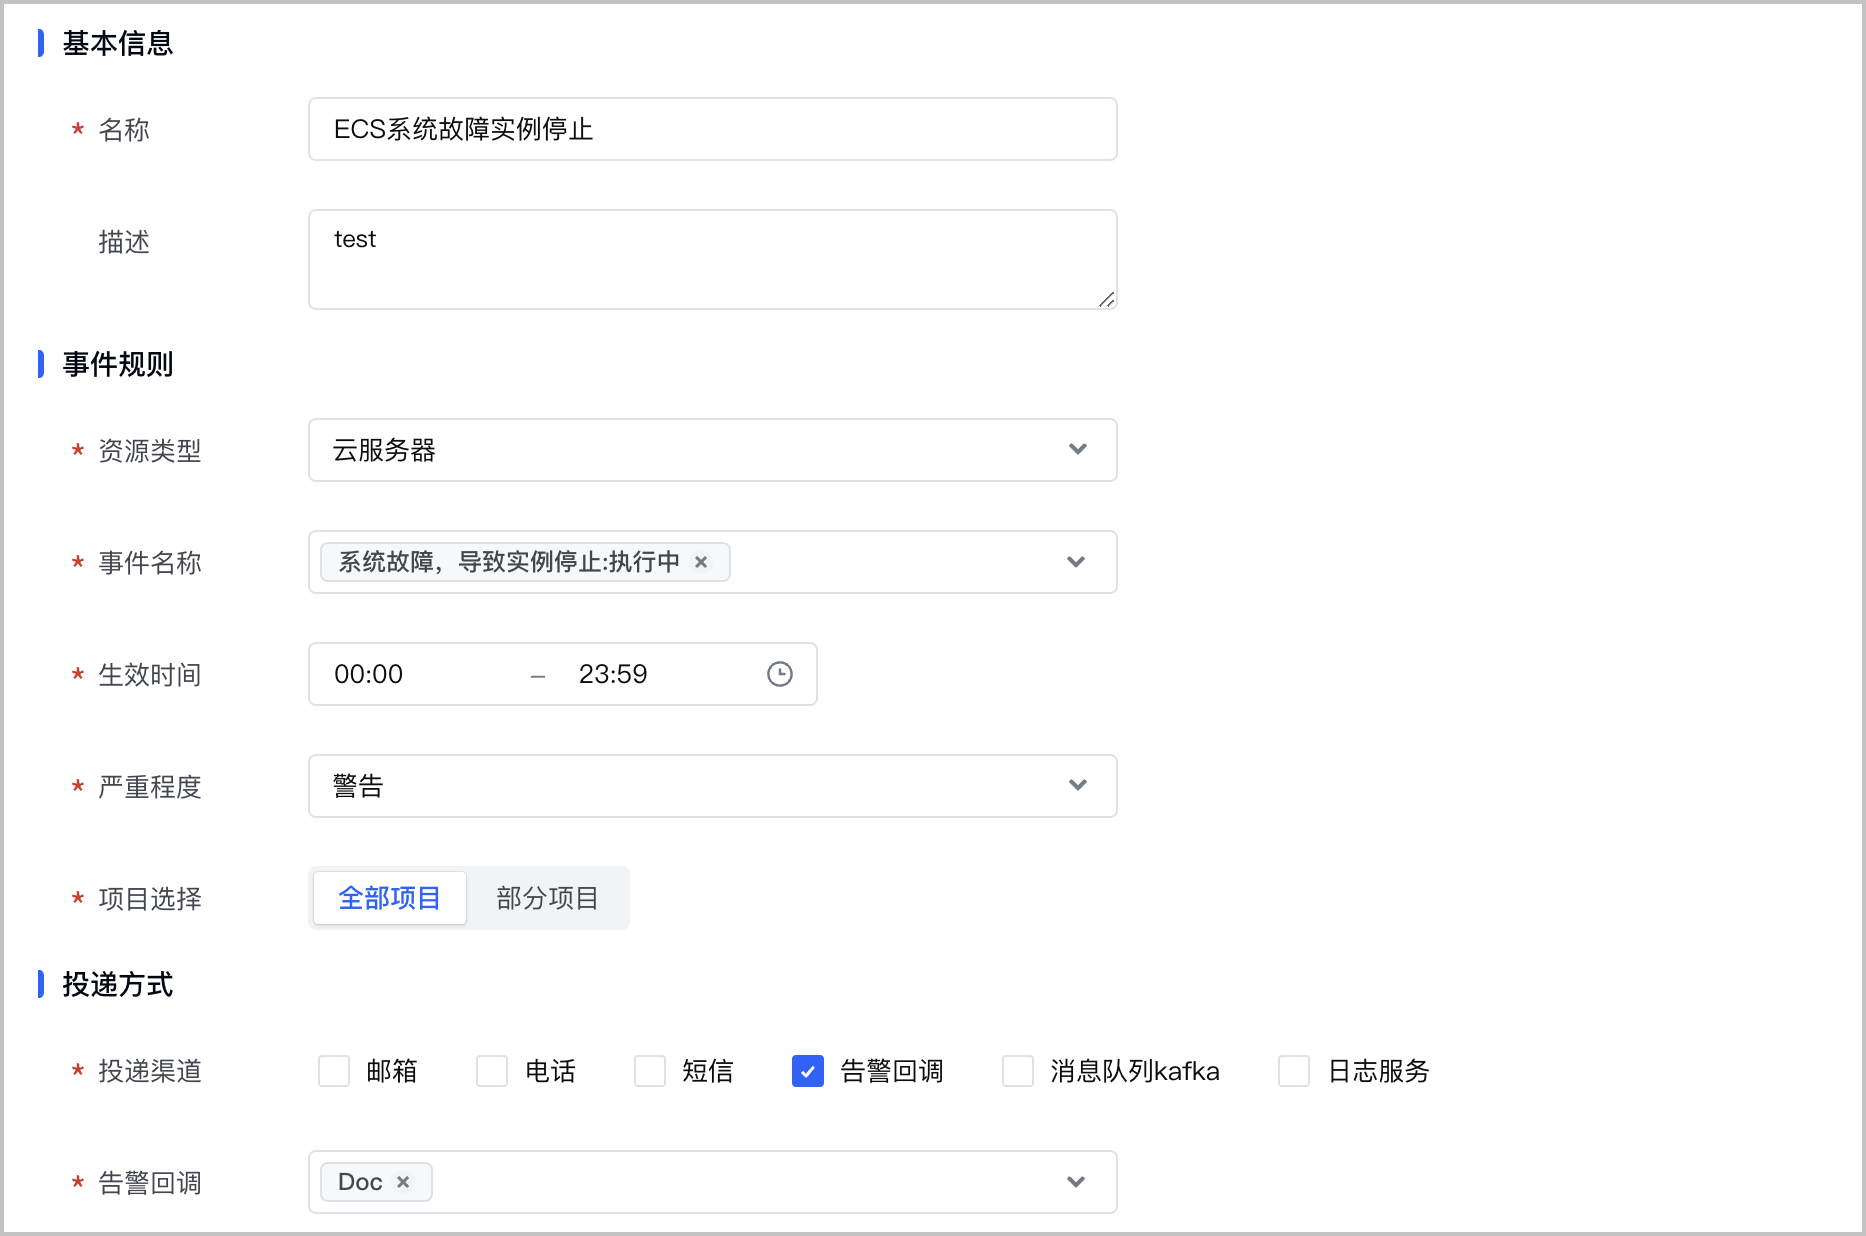Image resolution: width=1866 pixels, height=1236 pixels.
Task: Expand the 事件名称 chevron arrow
Action: (1076, 562)
